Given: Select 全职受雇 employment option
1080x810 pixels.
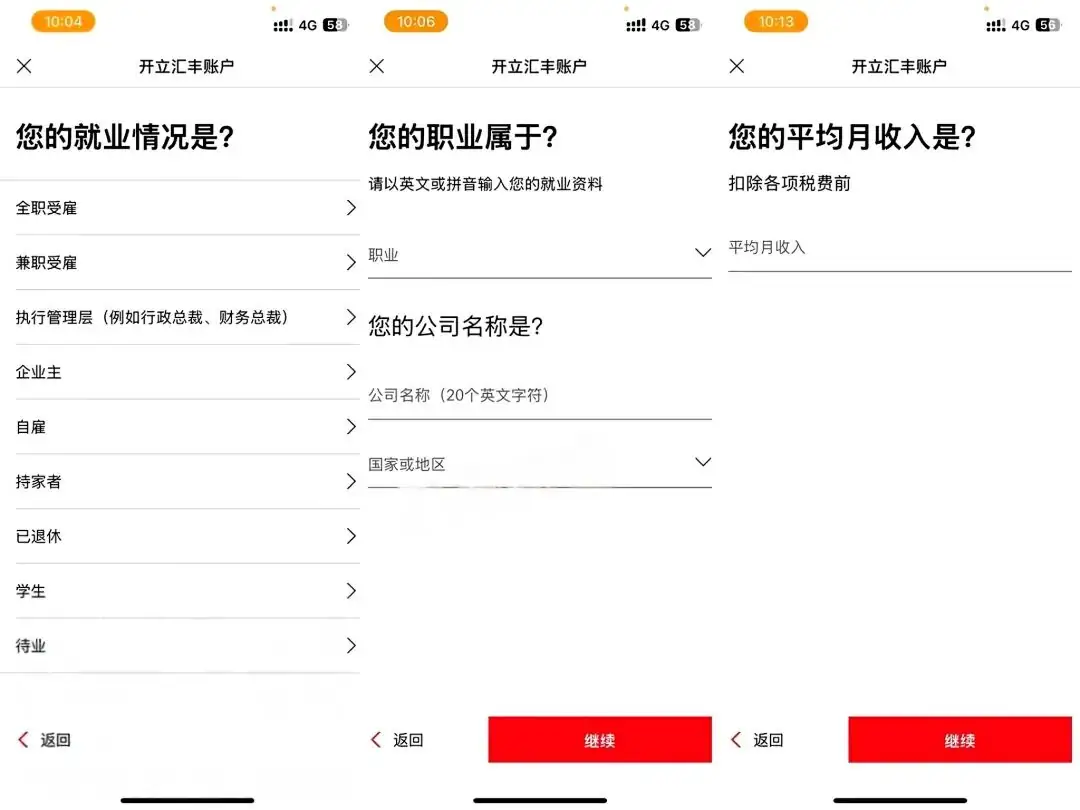Looking at the screenshot, I should click(x=187, y=208).
